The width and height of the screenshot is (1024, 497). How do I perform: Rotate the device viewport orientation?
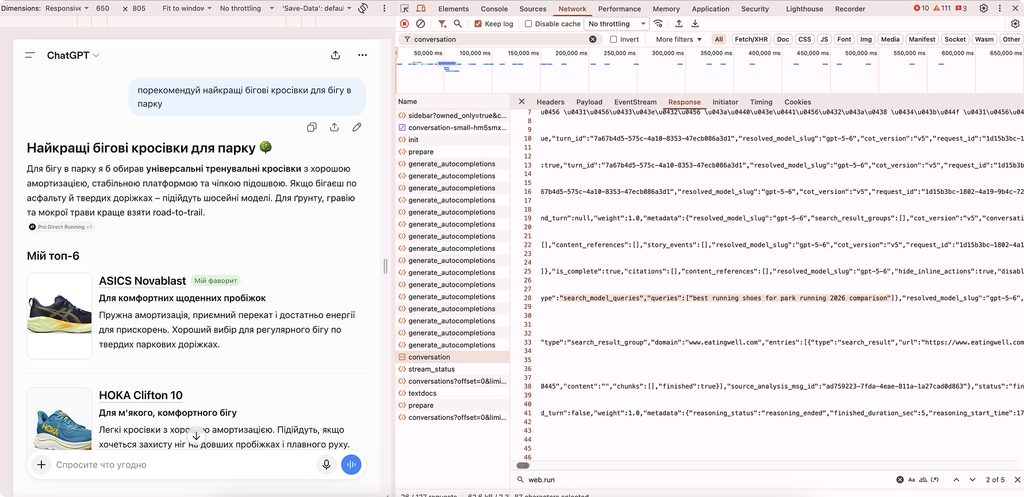pyautogui.click(x=363, y=8)
